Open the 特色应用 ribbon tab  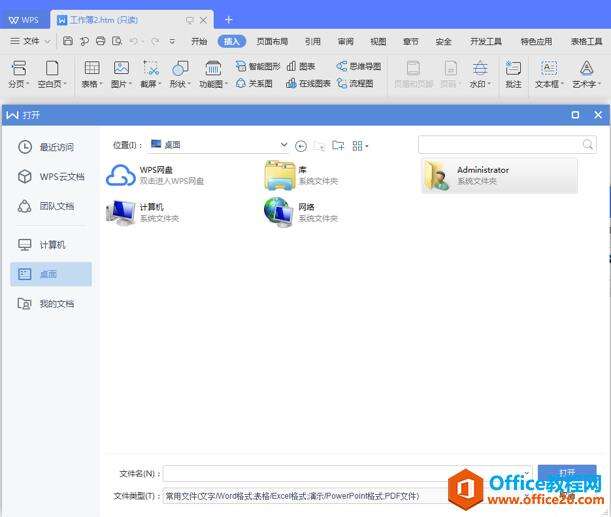point(536,41)
